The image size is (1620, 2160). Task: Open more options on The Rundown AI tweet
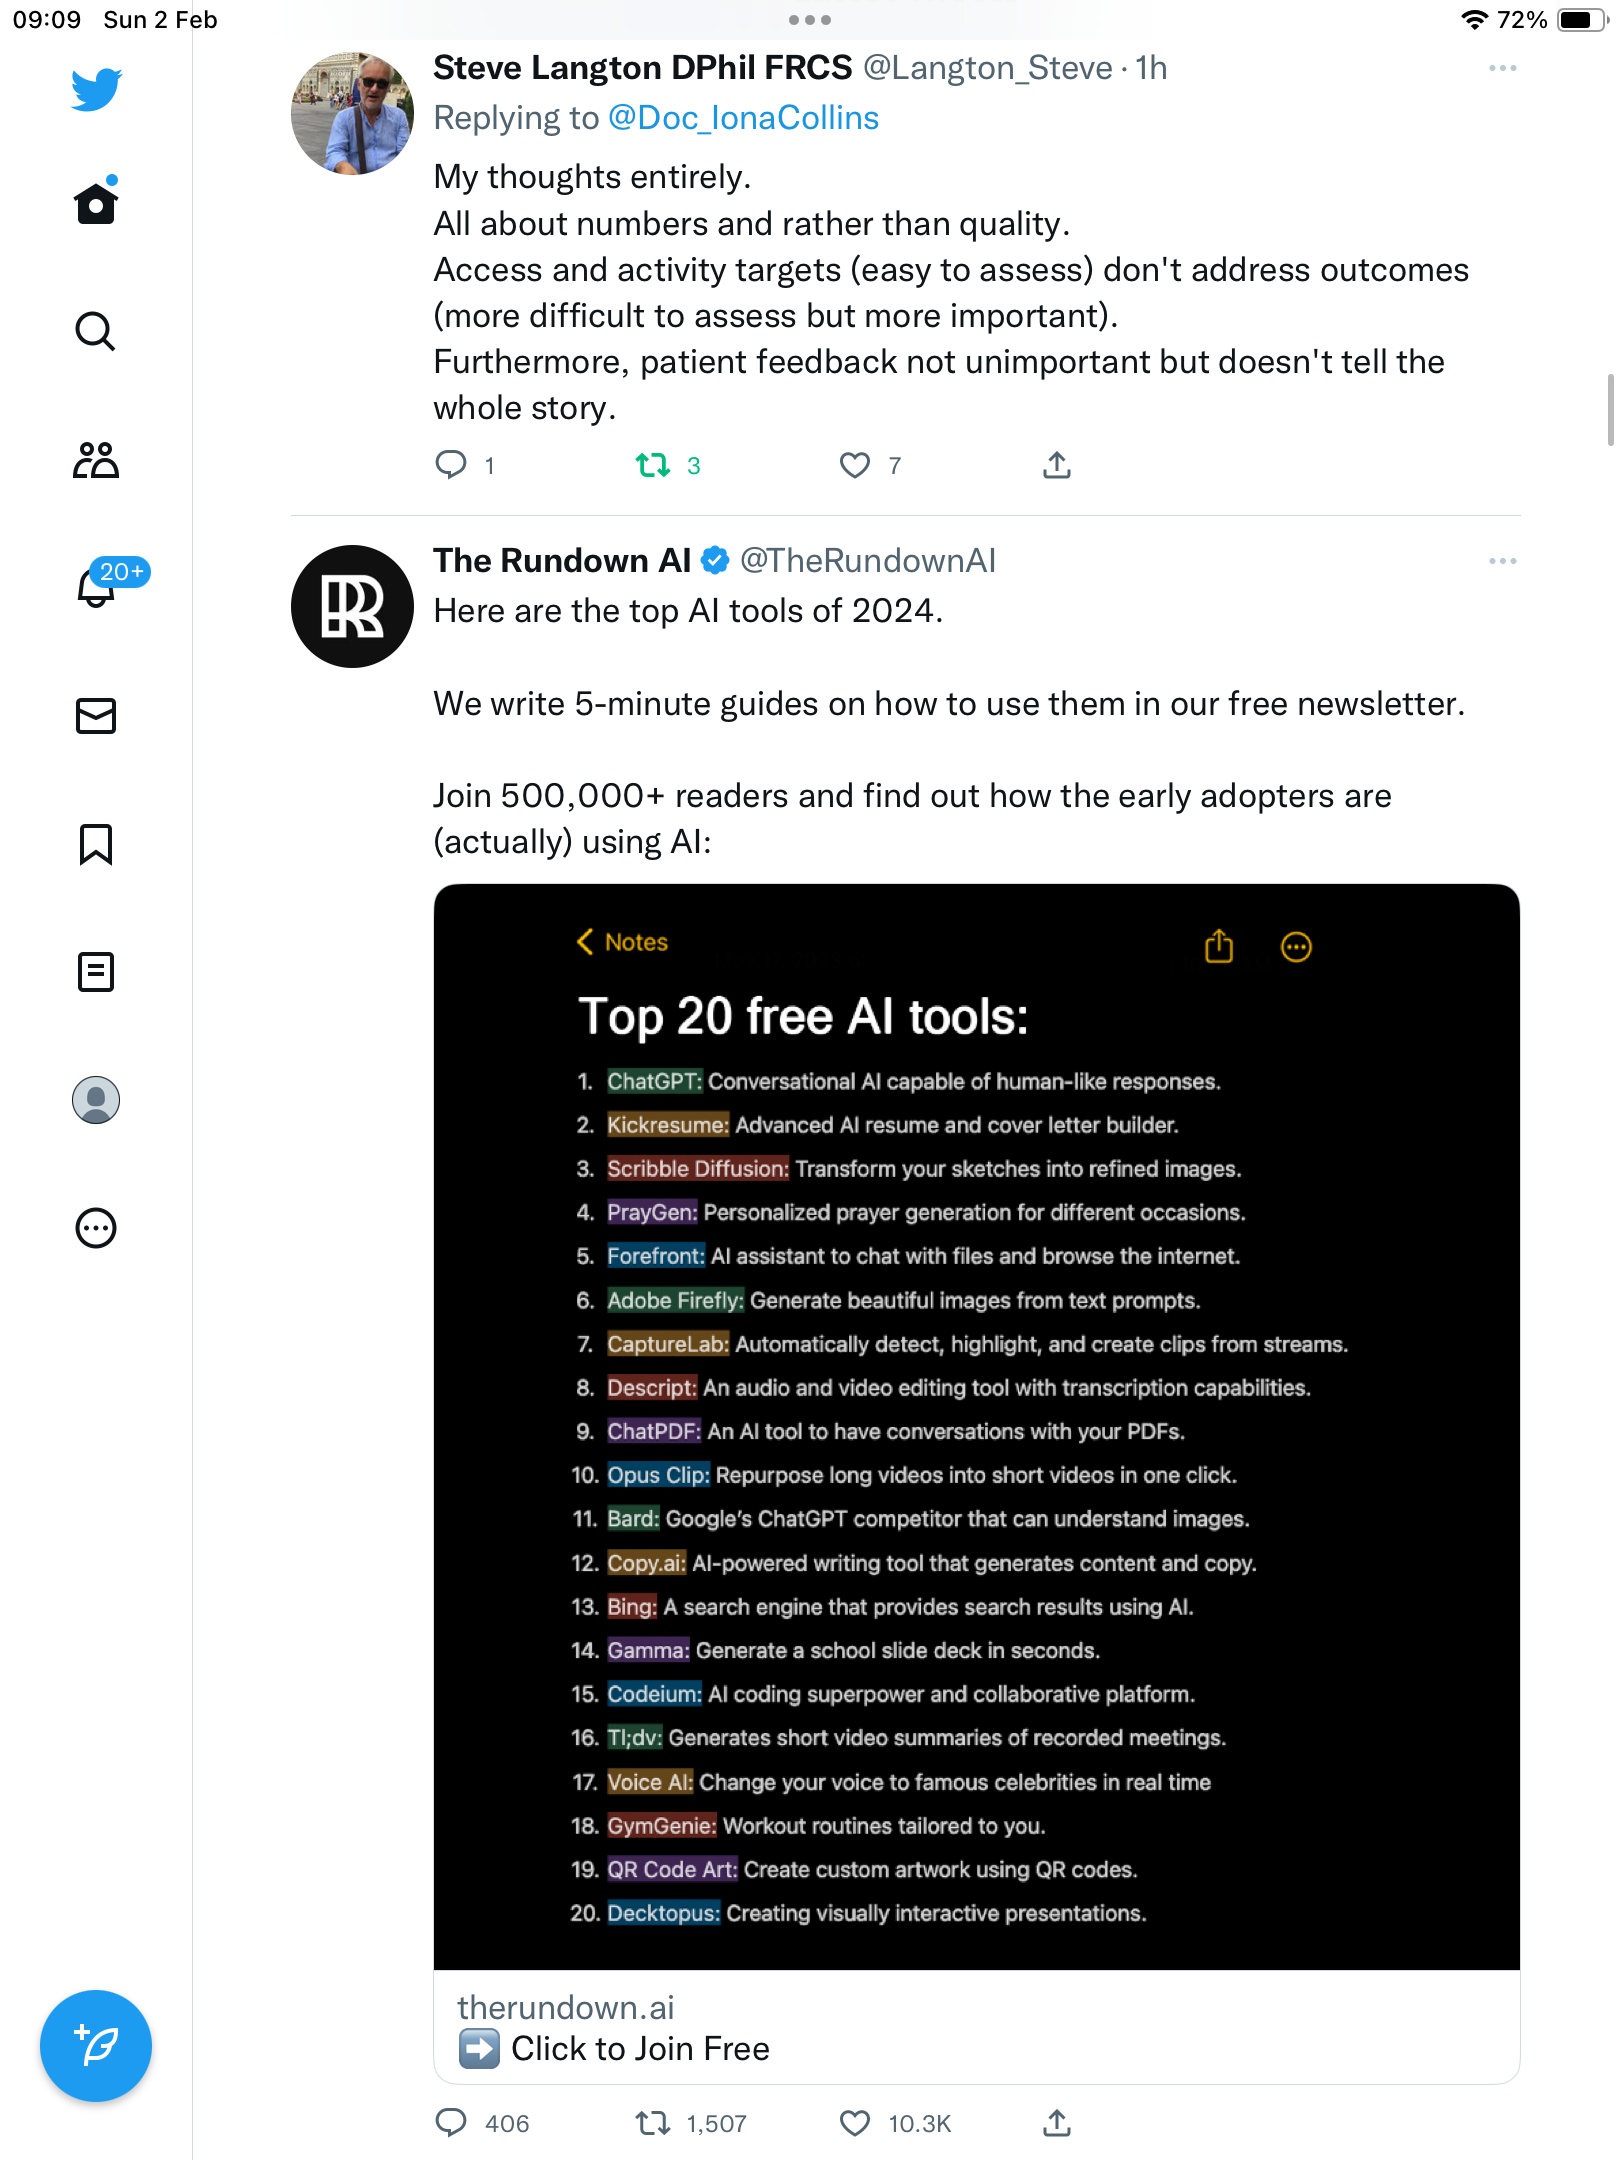pyautogui.click(x=1503, y=561)
